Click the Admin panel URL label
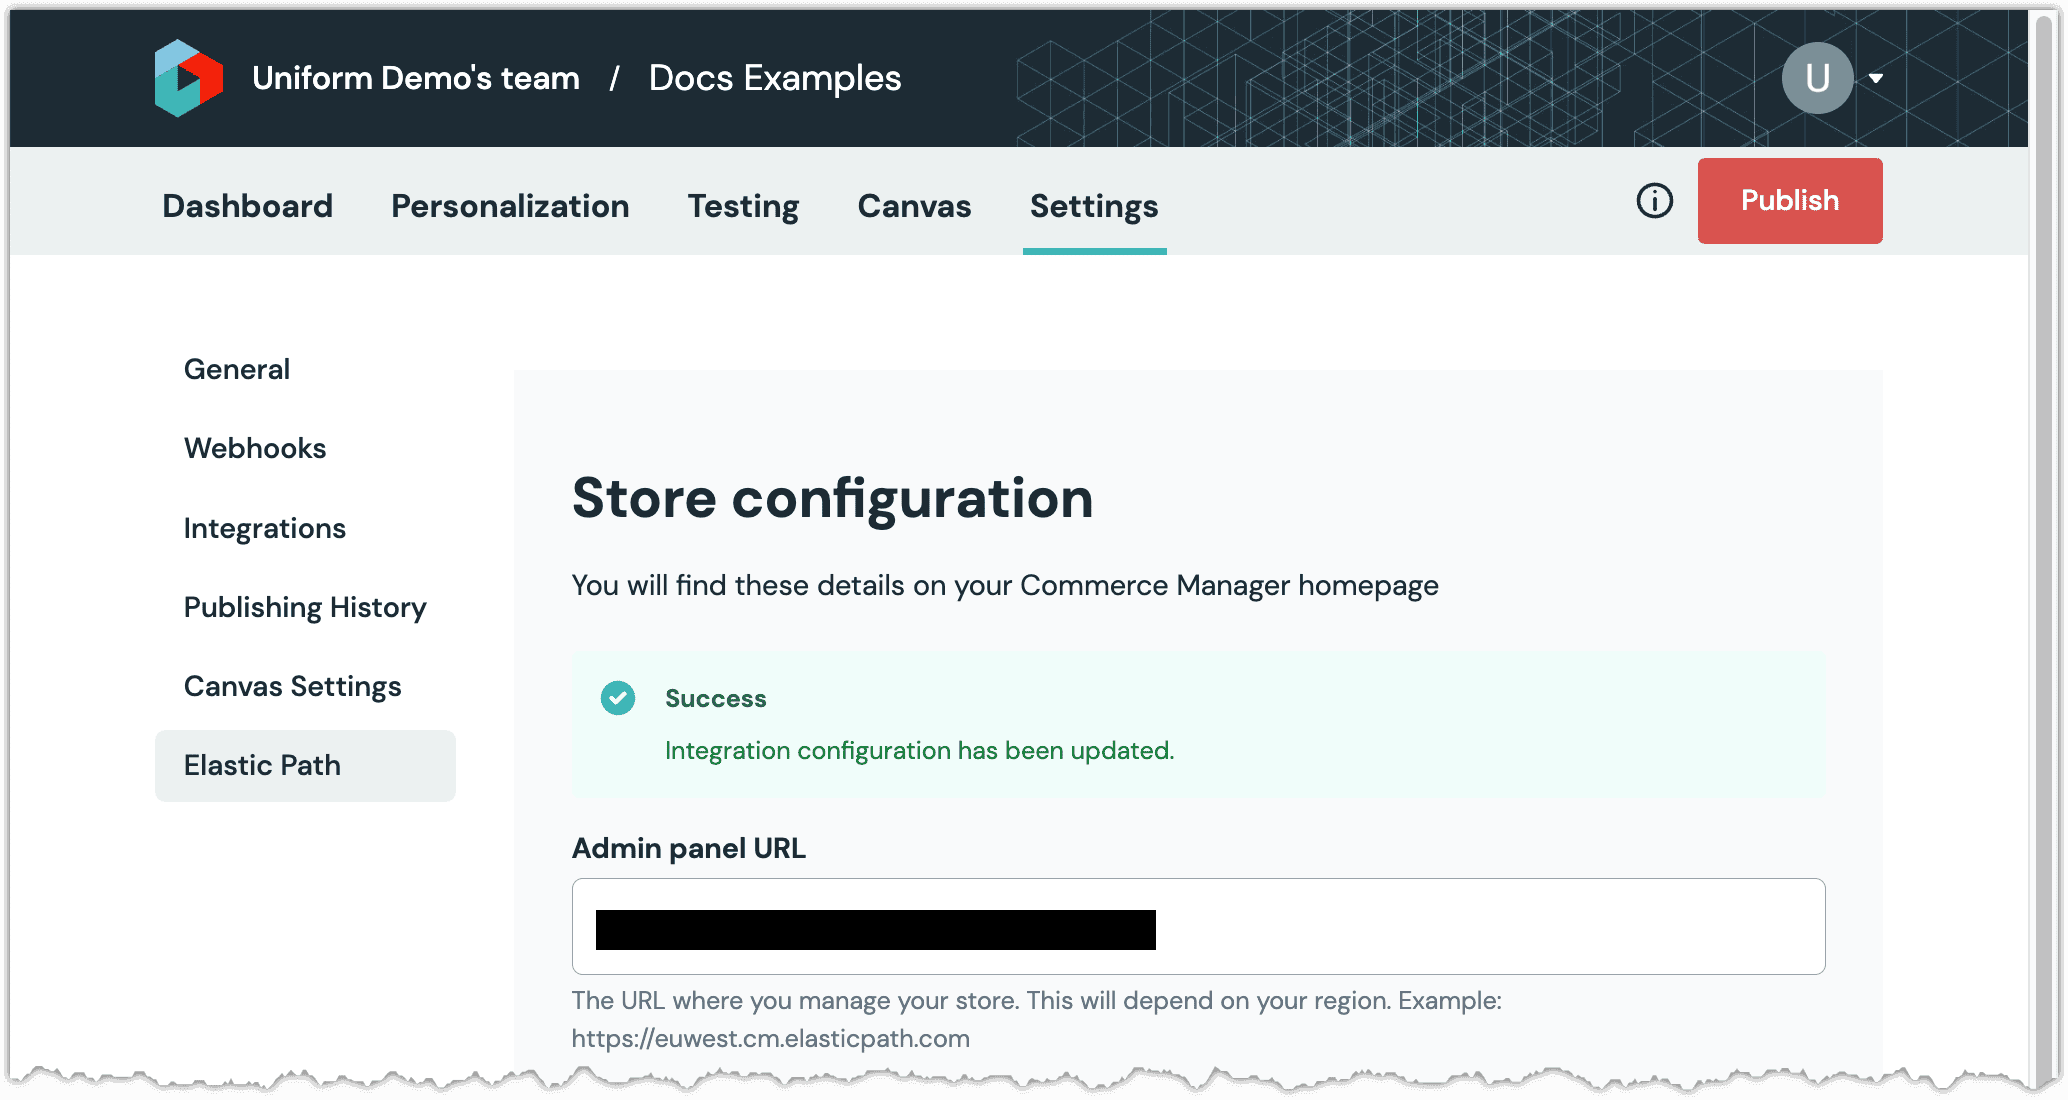The image size is (2068, 1100). point(688,849)
